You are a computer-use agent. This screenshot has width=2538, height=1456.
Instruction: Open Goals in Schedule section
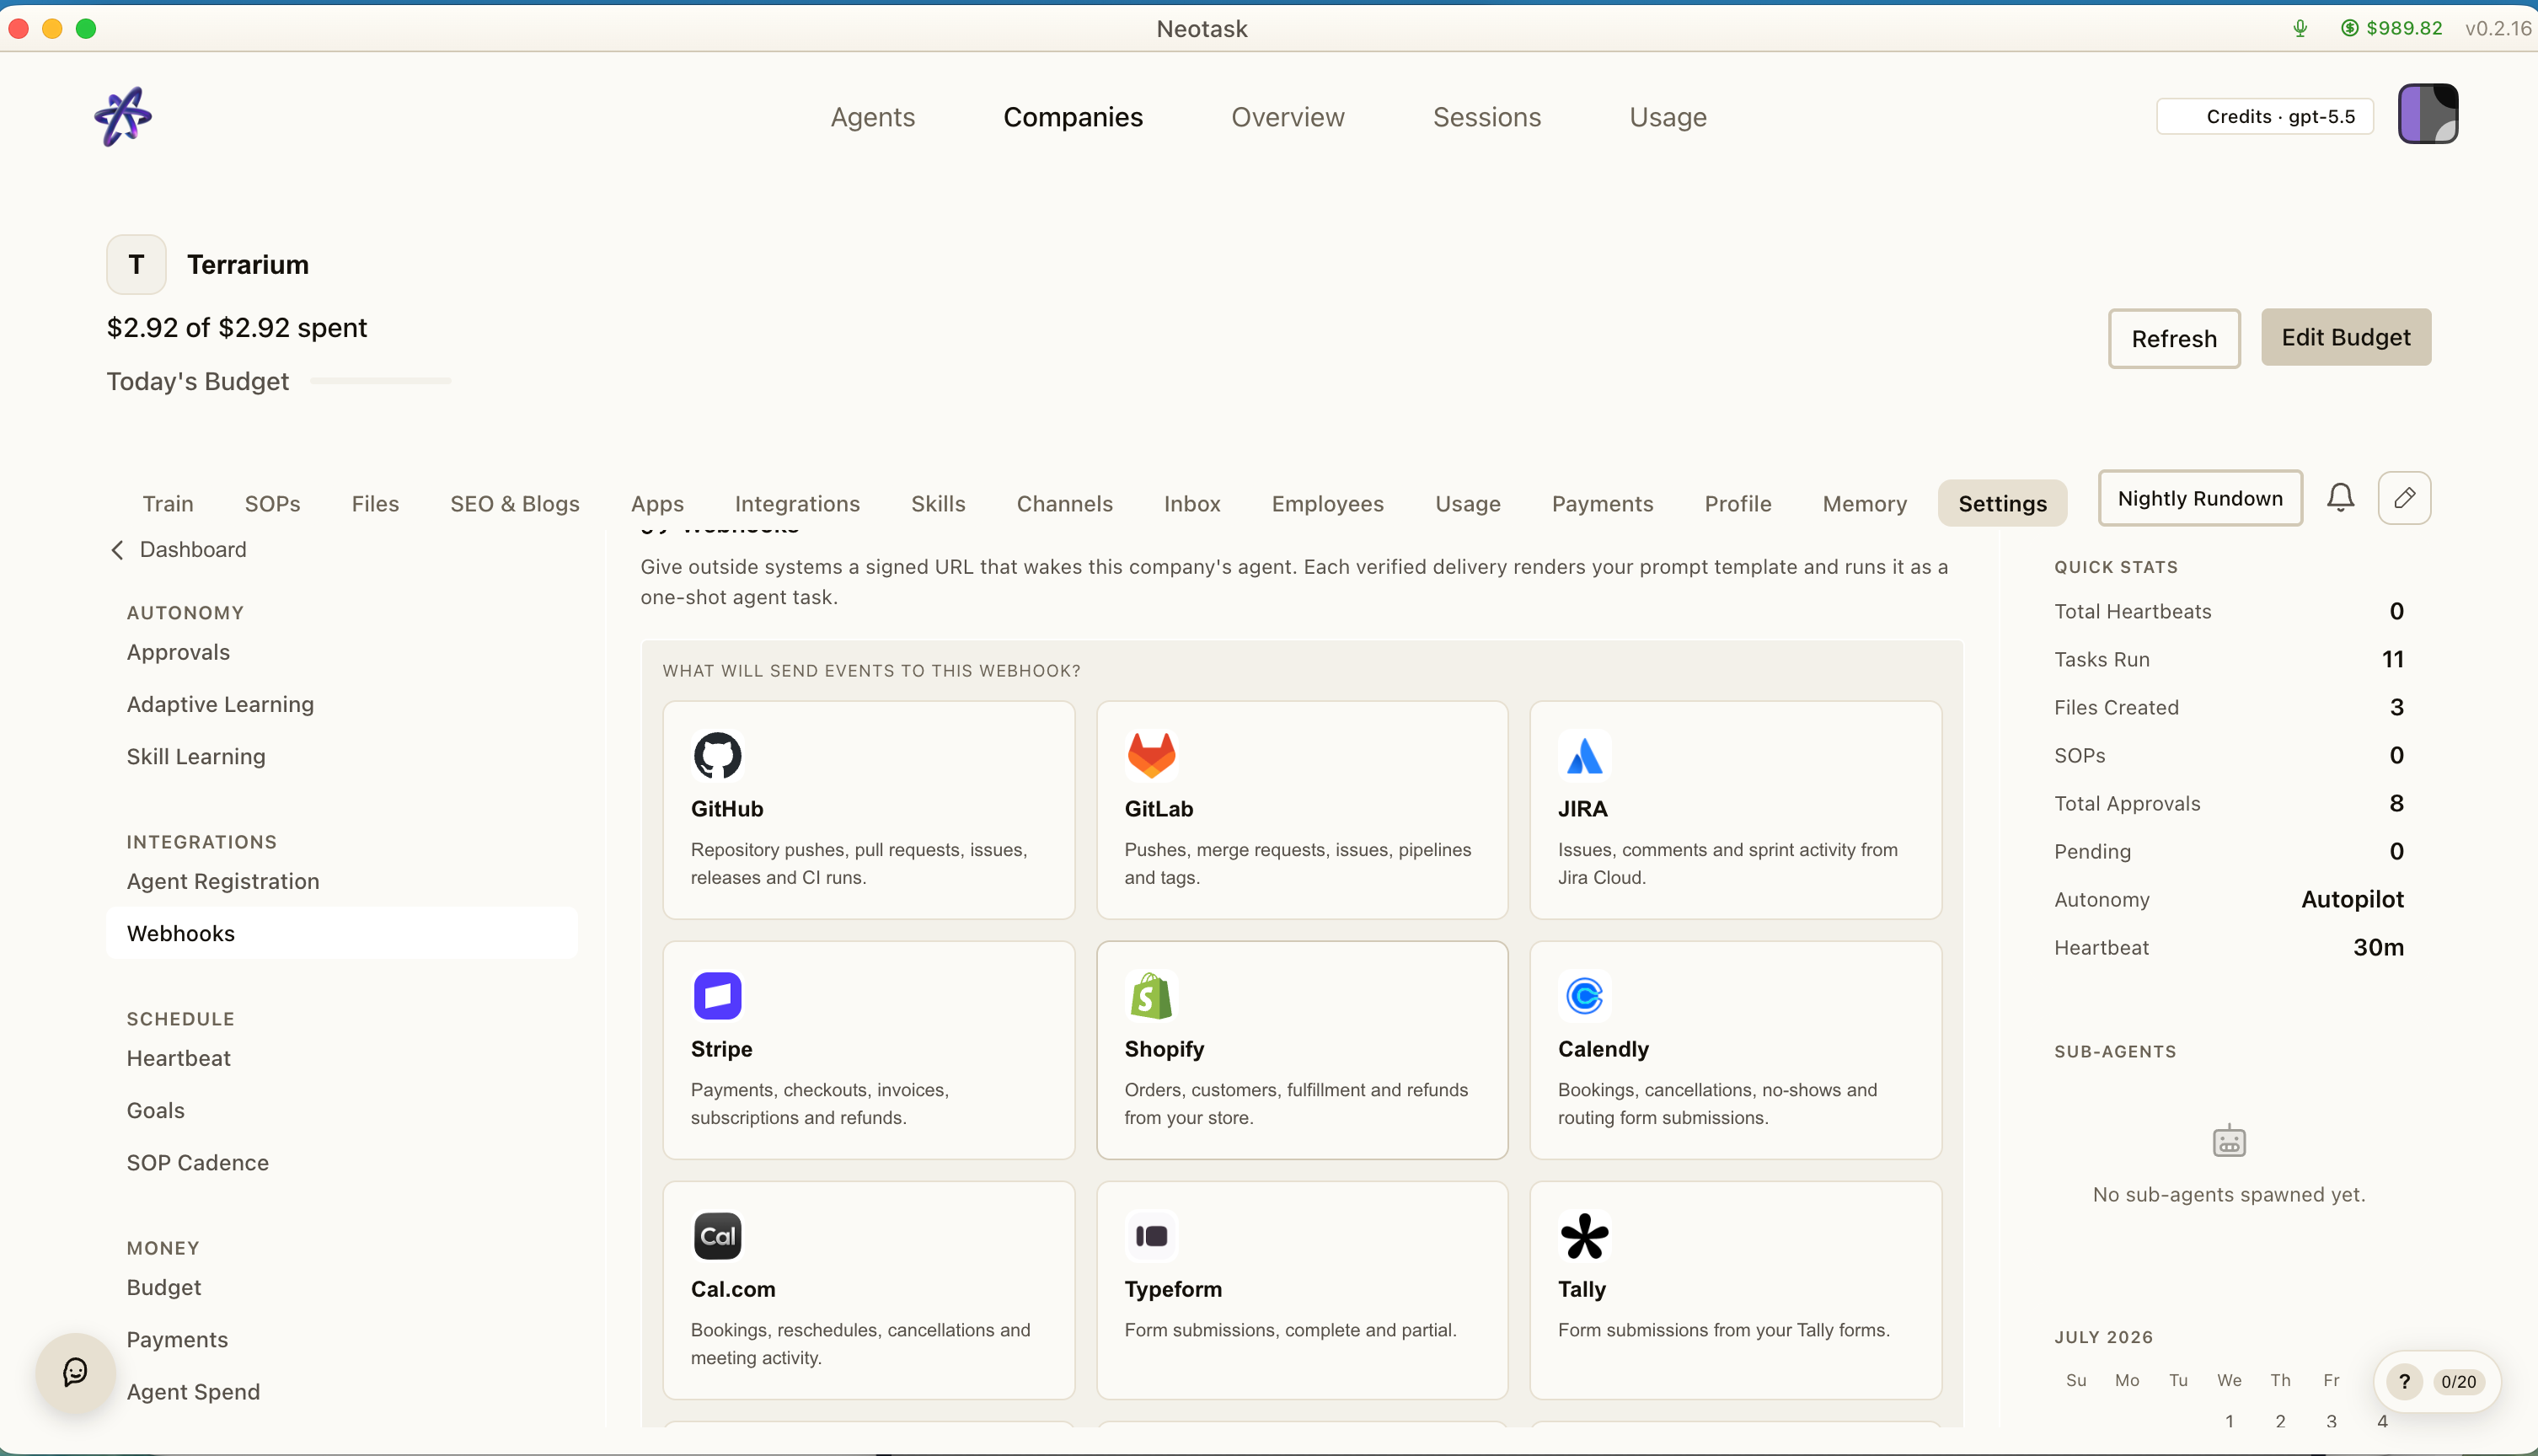coord(155,1110)
